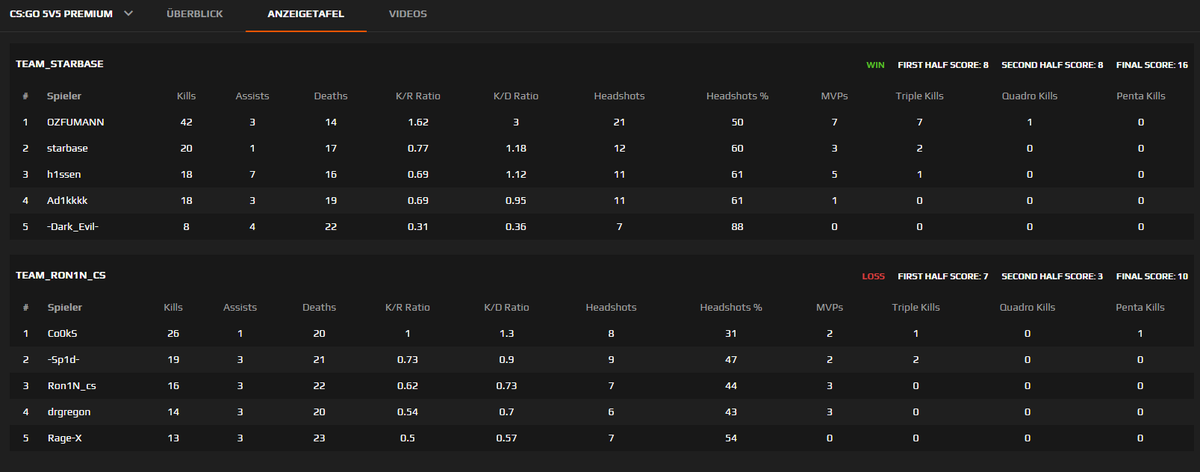Open player h1ssen's profile
Viewport: 1200px width, 472px height.
click(65, 174)
